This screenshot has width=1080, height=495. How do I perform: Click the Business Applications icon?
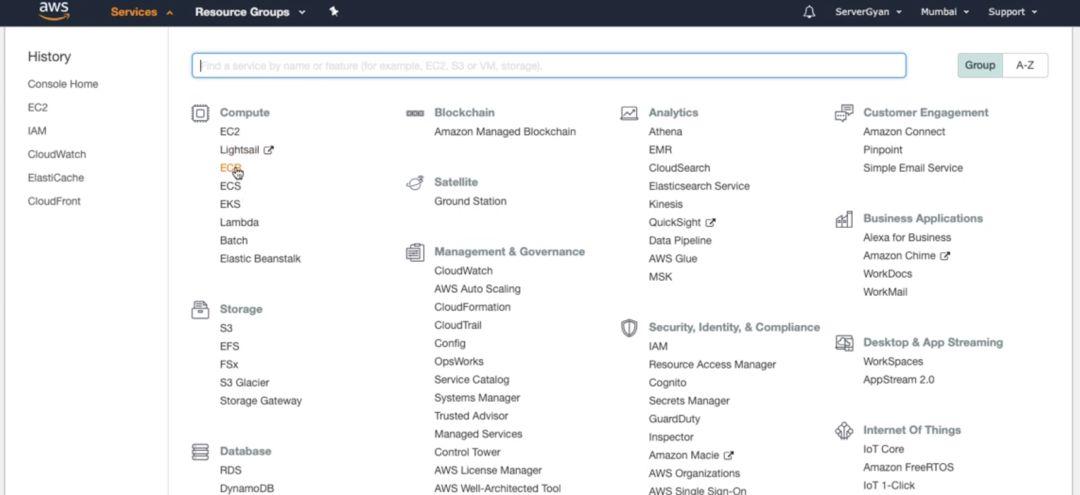pos(844,219)
